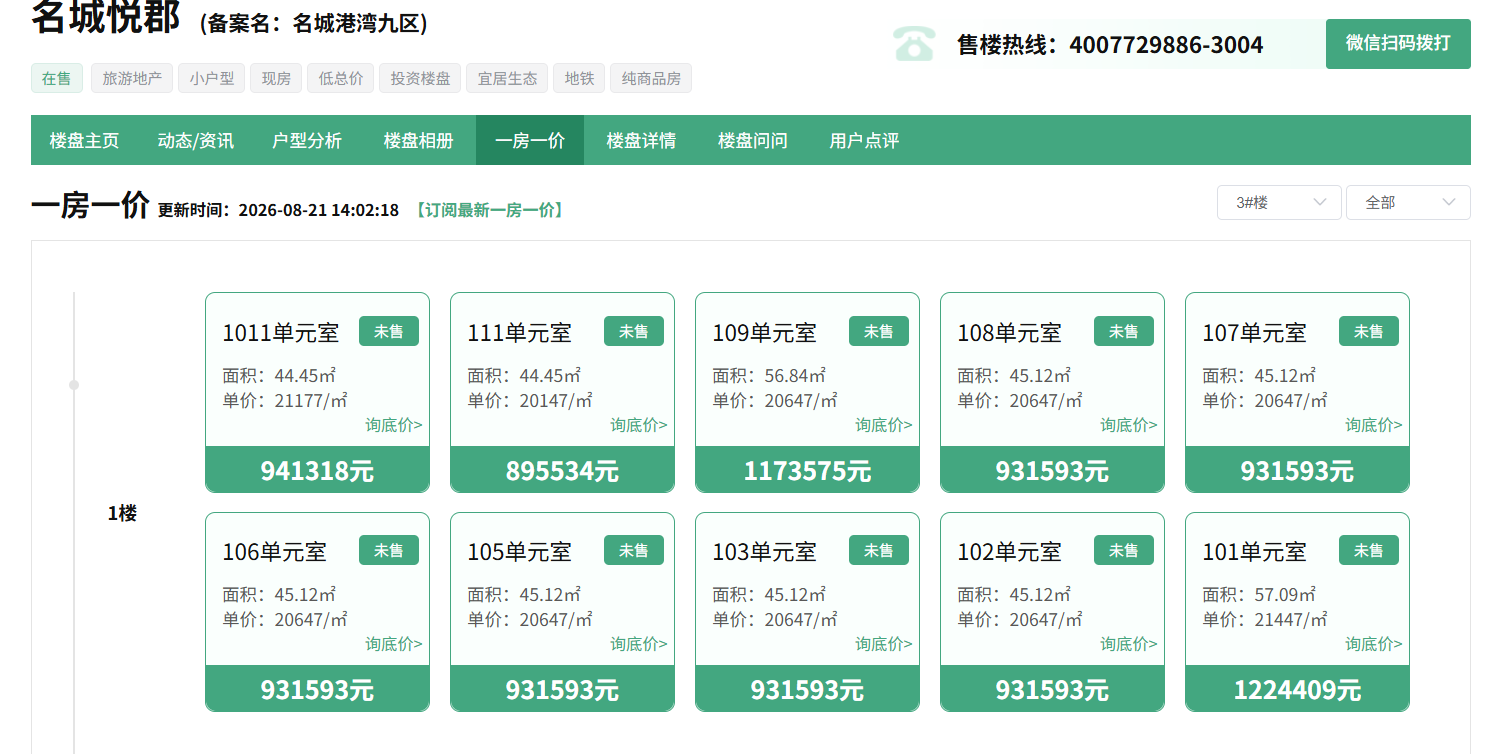1496x754 pixels.
Task: Click the 未售 badge on 102单元室
Action: coord(1124,550)
